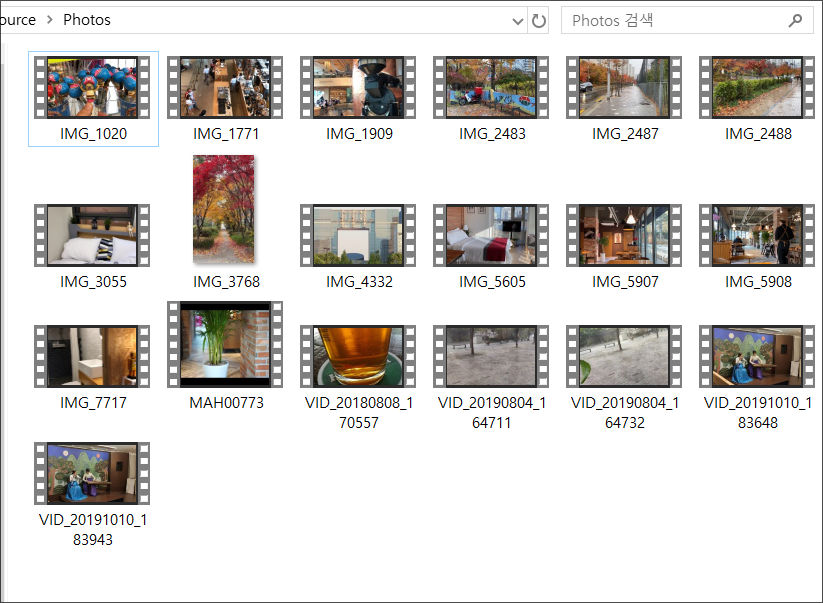
Task: Click the Photos breadcrumb in address bar
Action: coord(87,20)
